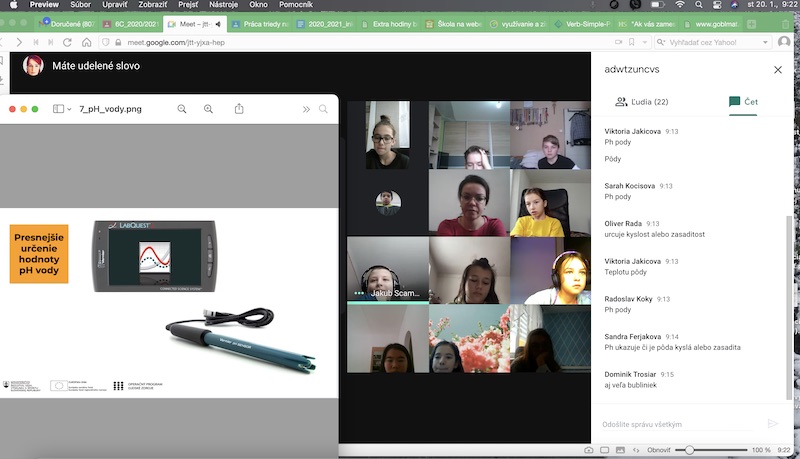Switch to Verb-Simple-P tab

coord(582,24)
